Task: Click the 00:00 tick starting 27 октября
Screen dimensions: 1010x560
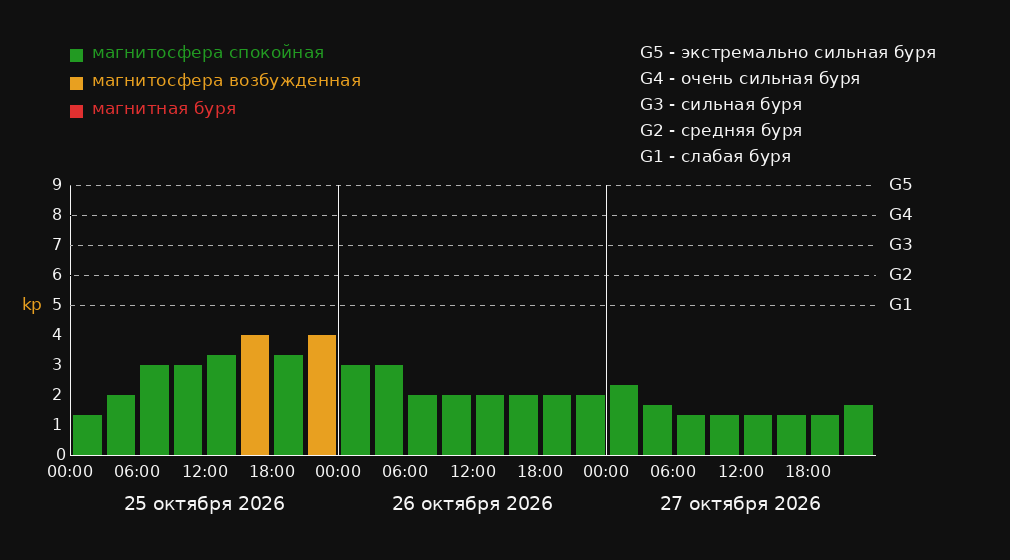Action: (x=606, y=472)
